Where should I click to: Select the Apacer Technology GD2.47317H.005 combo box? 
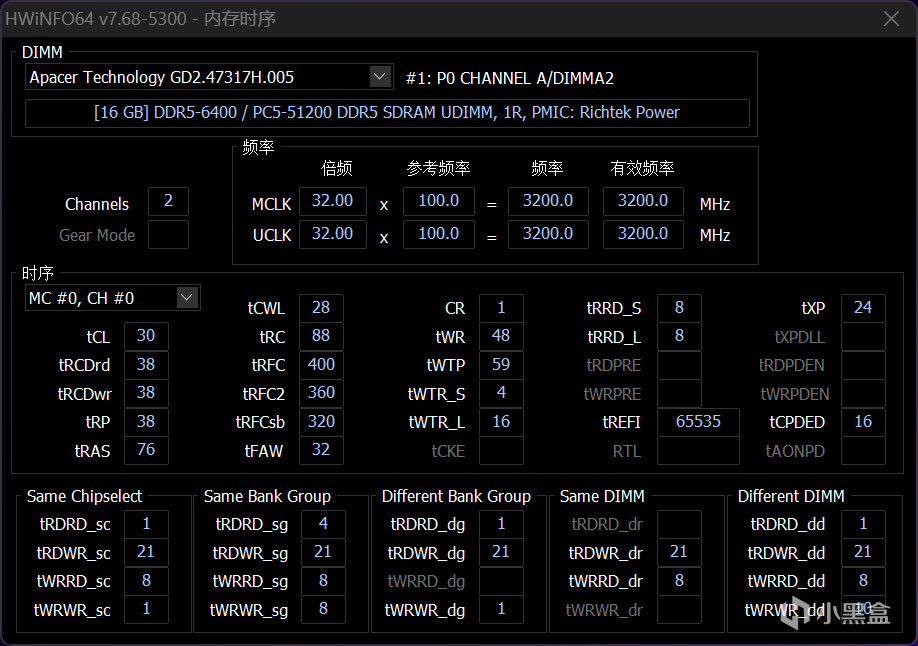(209, 77)
